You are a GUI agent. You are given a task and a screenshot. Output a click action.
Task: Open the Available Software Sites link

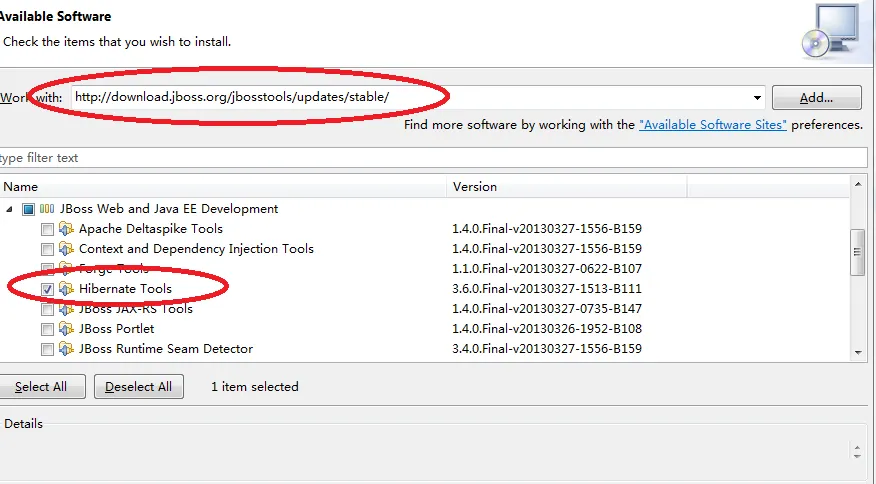(x=713, y=125)
